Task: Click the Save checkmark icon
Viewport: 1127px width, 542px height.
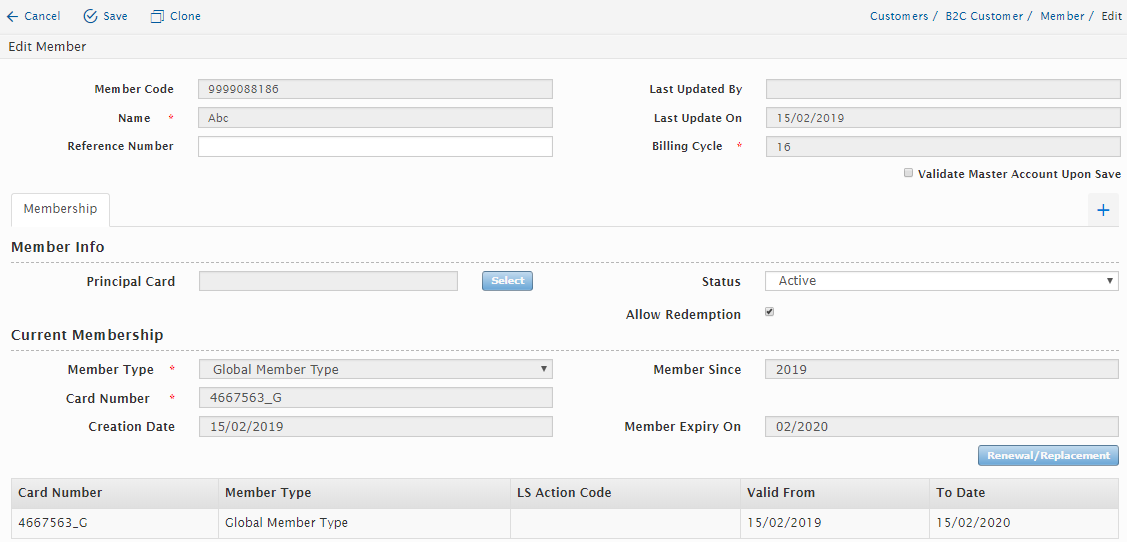Action: click(x=90, y=17)
